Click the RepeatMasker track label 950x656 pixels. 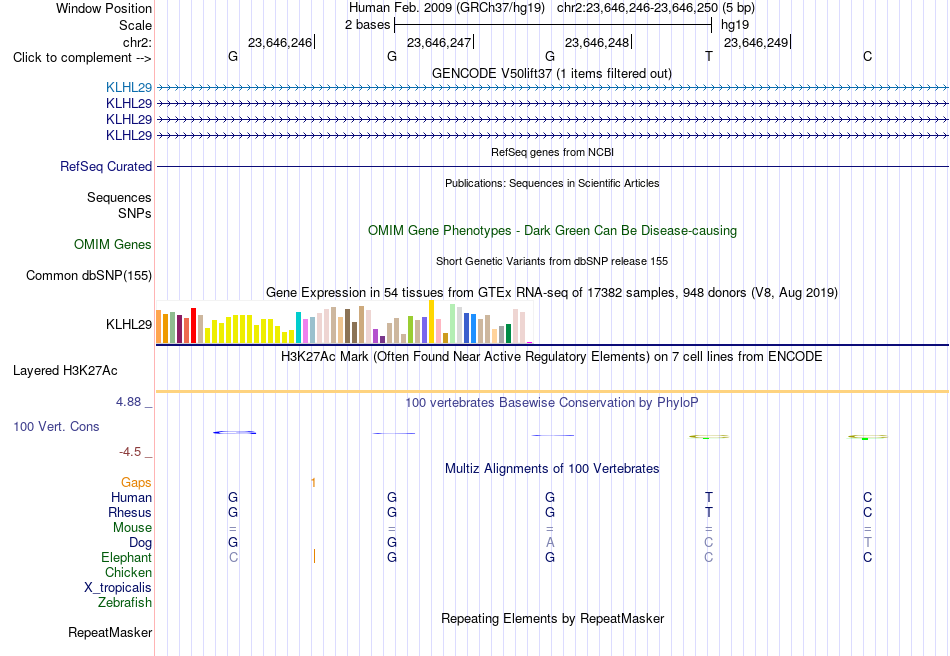(110, 632)
